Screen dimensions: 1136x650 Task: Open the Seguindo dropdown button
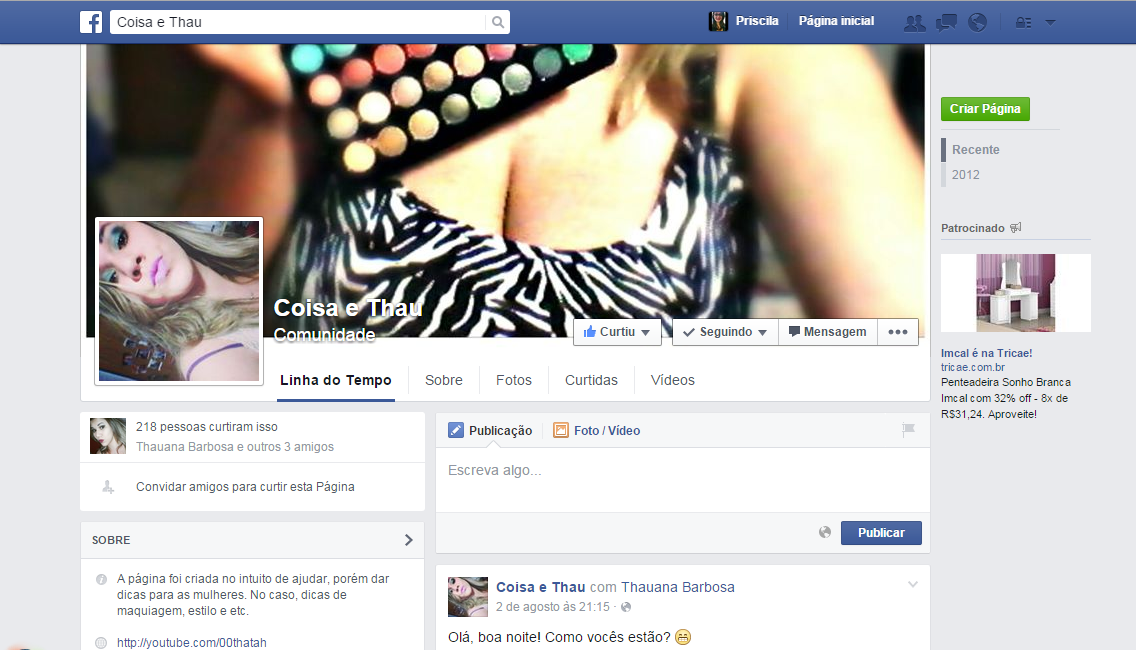(725, 332)
